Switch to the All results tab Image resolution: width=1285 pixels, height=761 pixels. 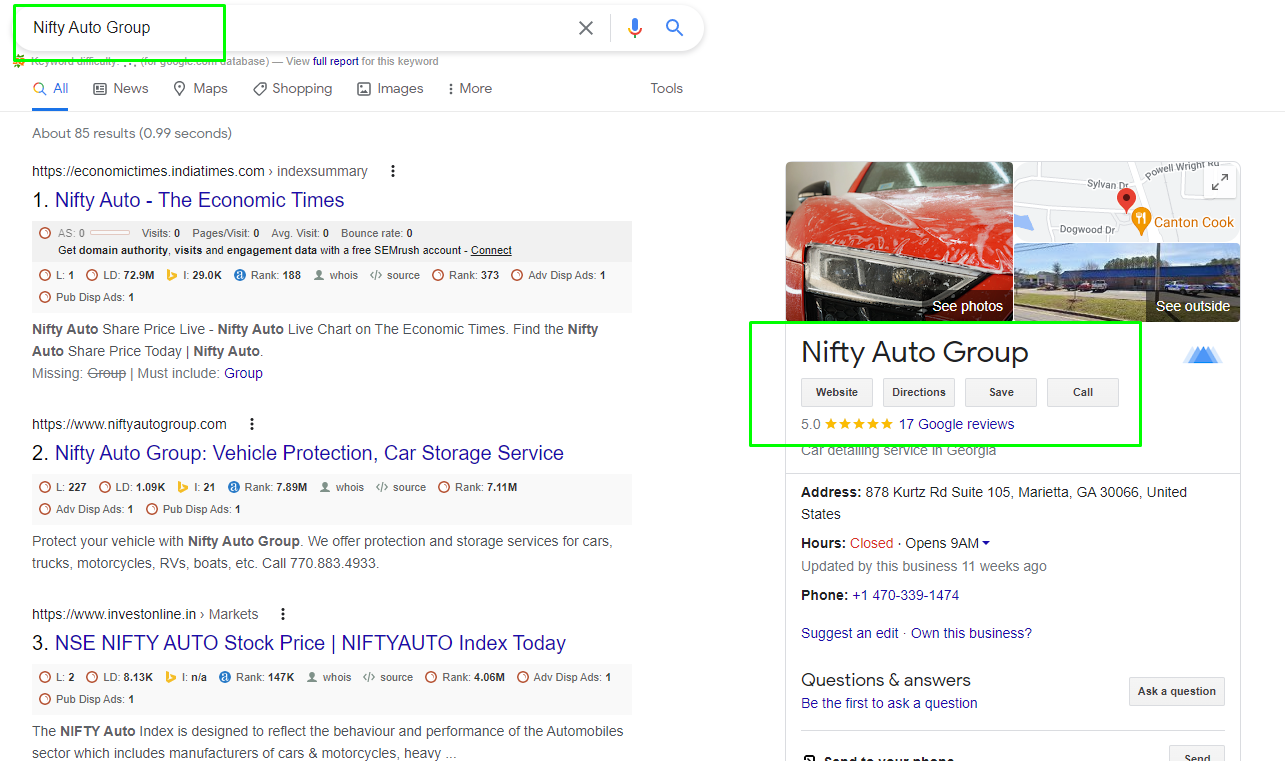coord(51,88)
